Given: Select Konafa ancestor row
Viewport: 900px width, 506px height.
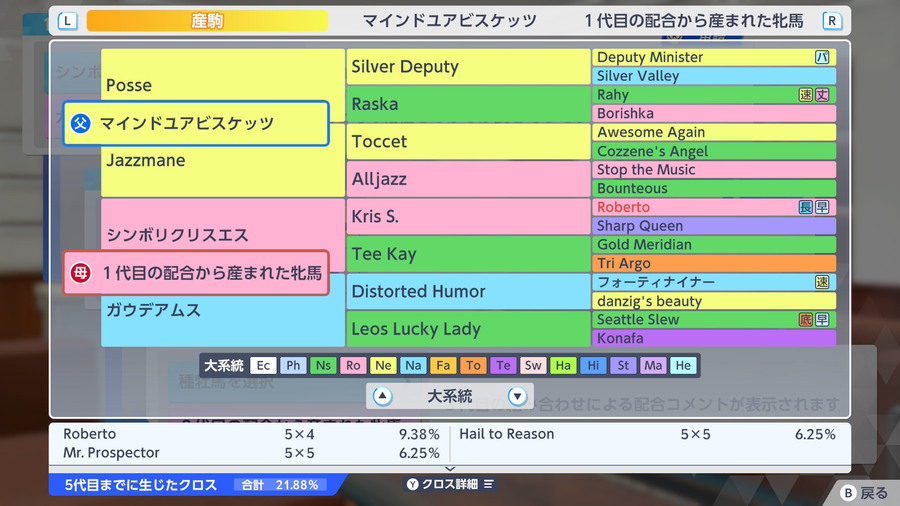Looking at the screenshot, I should (714, 338).
